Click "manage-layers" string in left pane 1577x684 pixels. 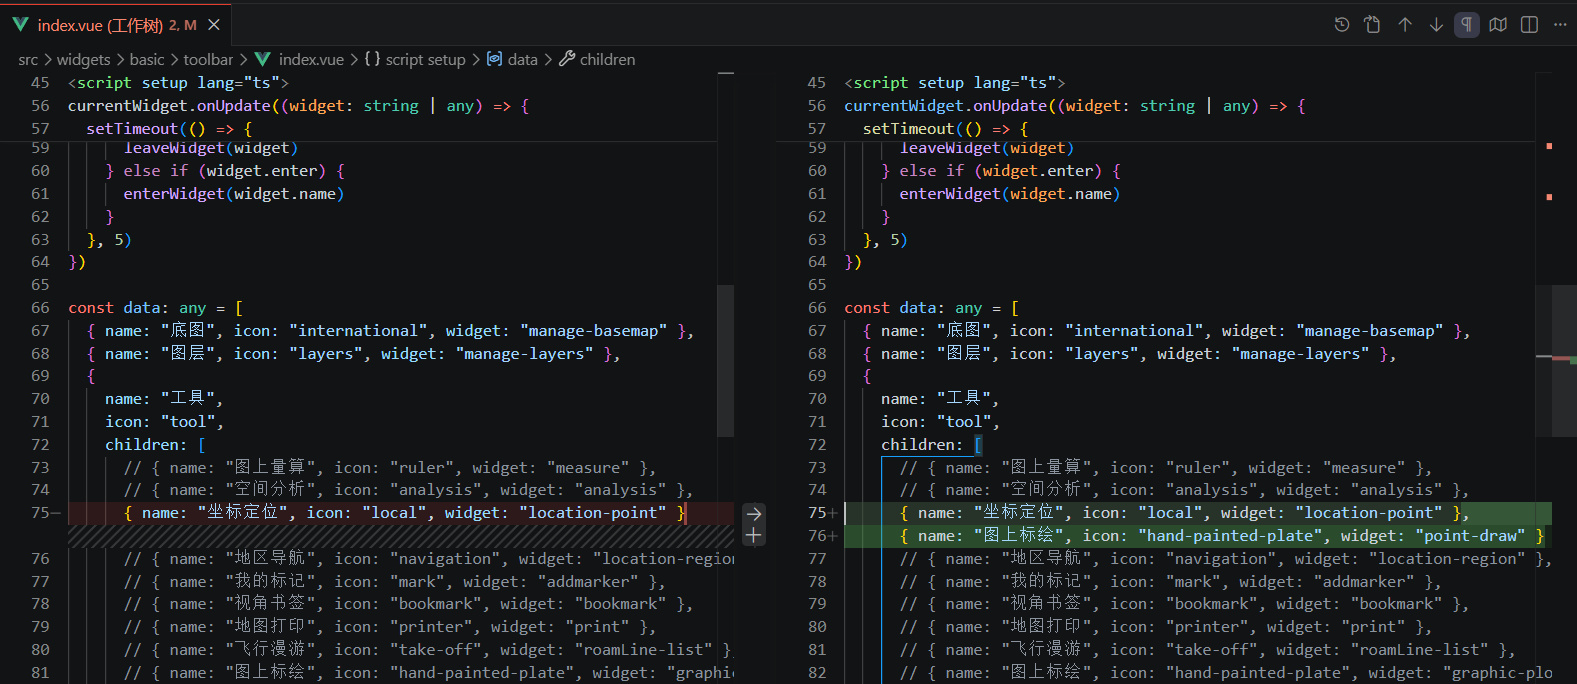(x=524, y=354)
